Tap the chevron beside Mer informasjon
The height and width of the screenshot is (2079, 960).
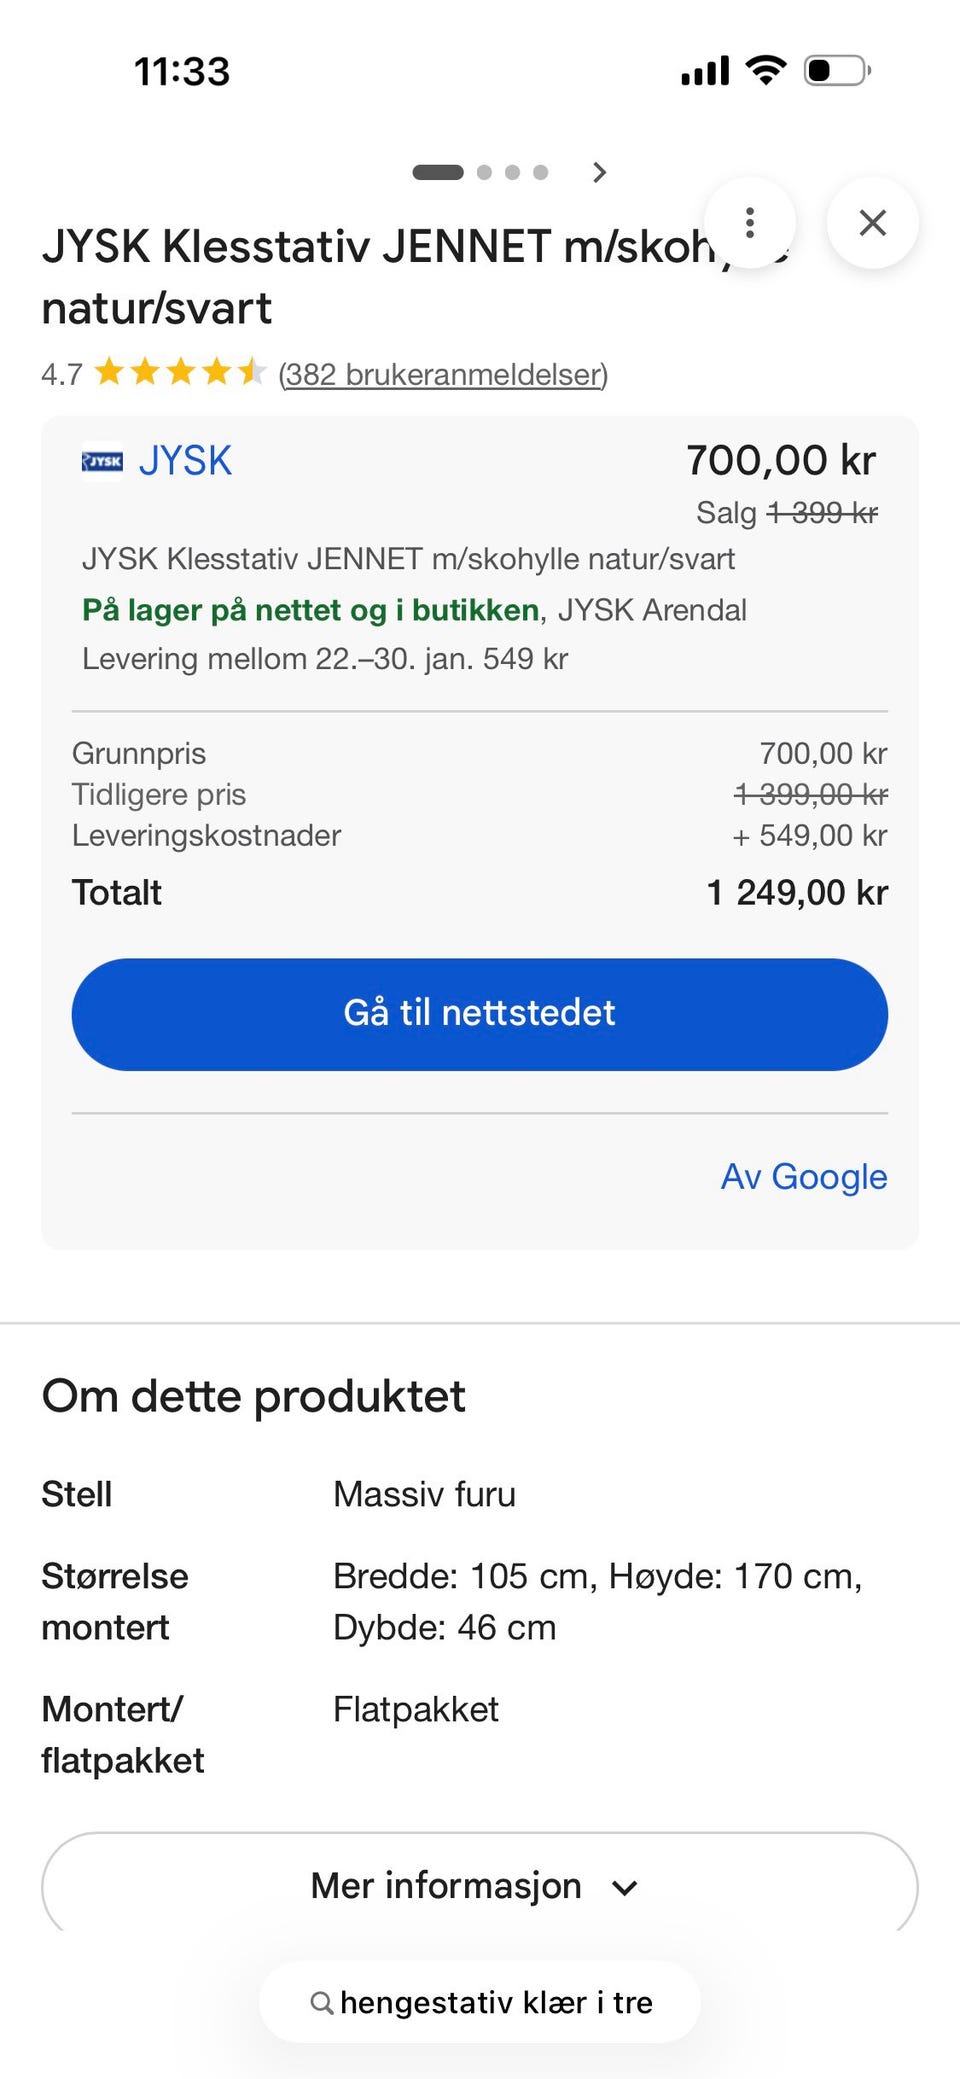pos(625,1888)
